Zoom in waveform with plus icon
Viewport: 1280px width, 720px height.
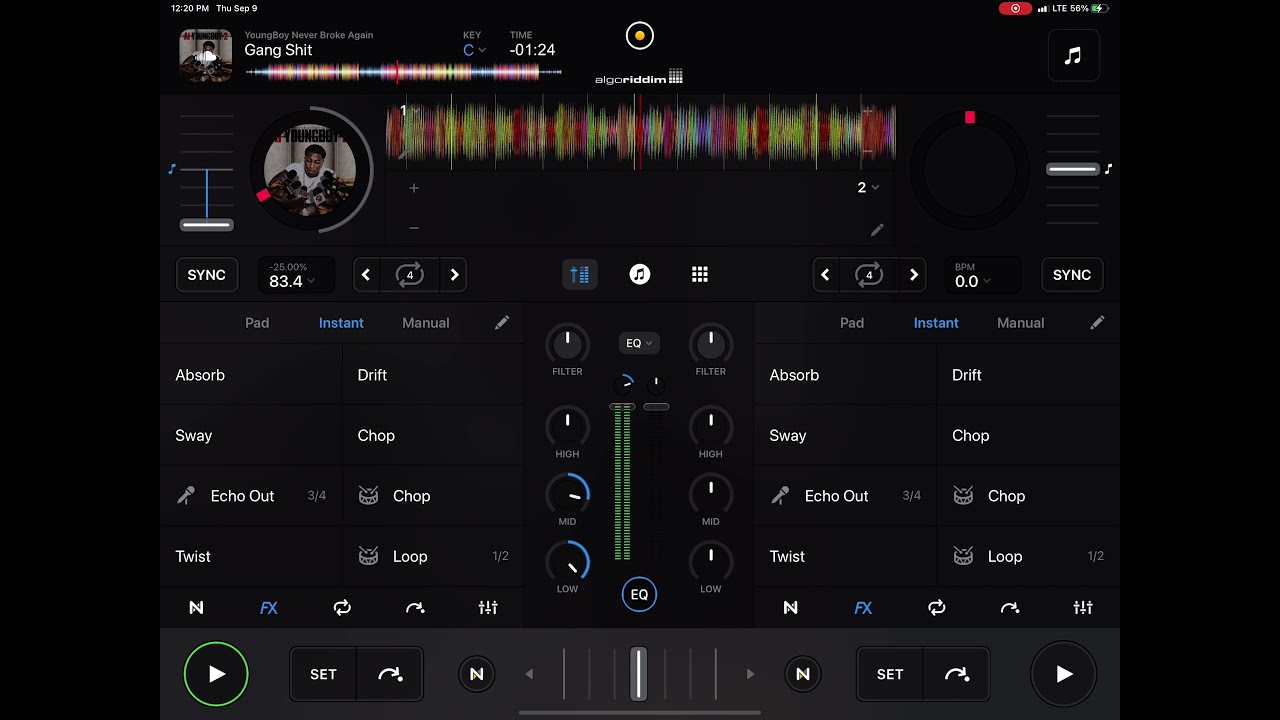pyautogui.click(x=413, y=188)
